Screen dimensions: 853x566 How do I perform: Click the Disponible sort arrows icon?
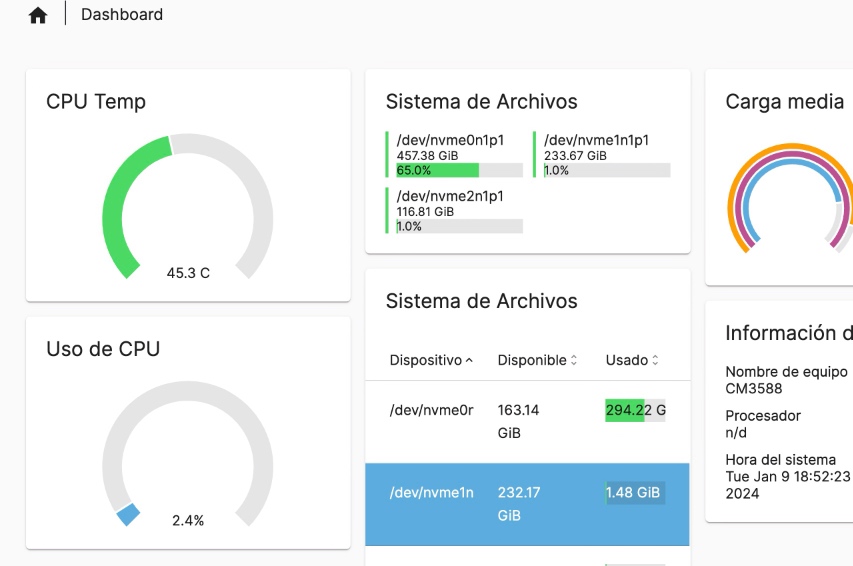click(573, 360)
